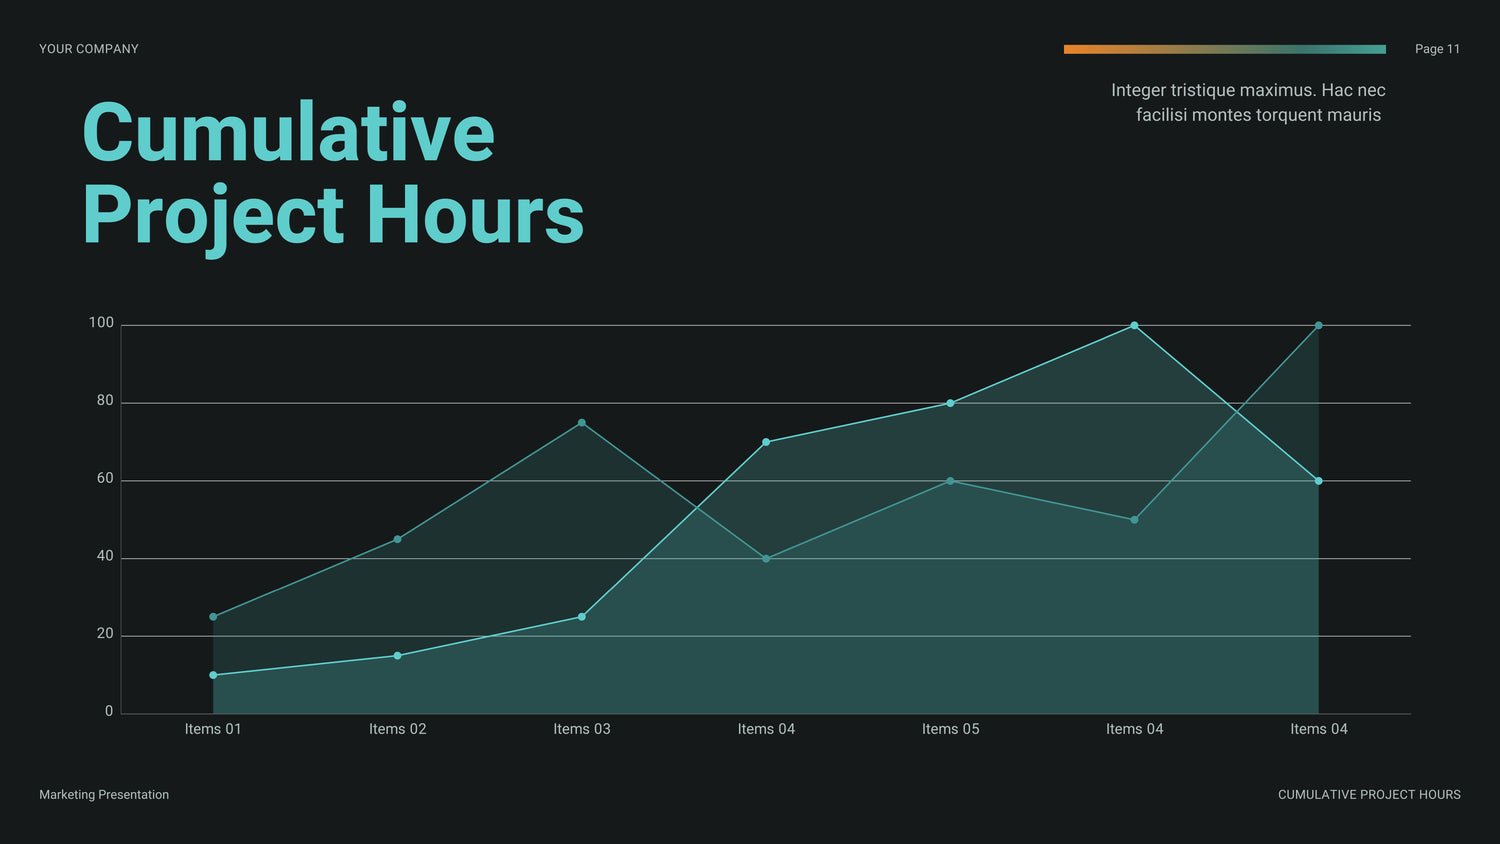The height and width of the screenshot is (844, 1500).
Task: Select the light line's data point at Items 05
Action: [950, 403]
